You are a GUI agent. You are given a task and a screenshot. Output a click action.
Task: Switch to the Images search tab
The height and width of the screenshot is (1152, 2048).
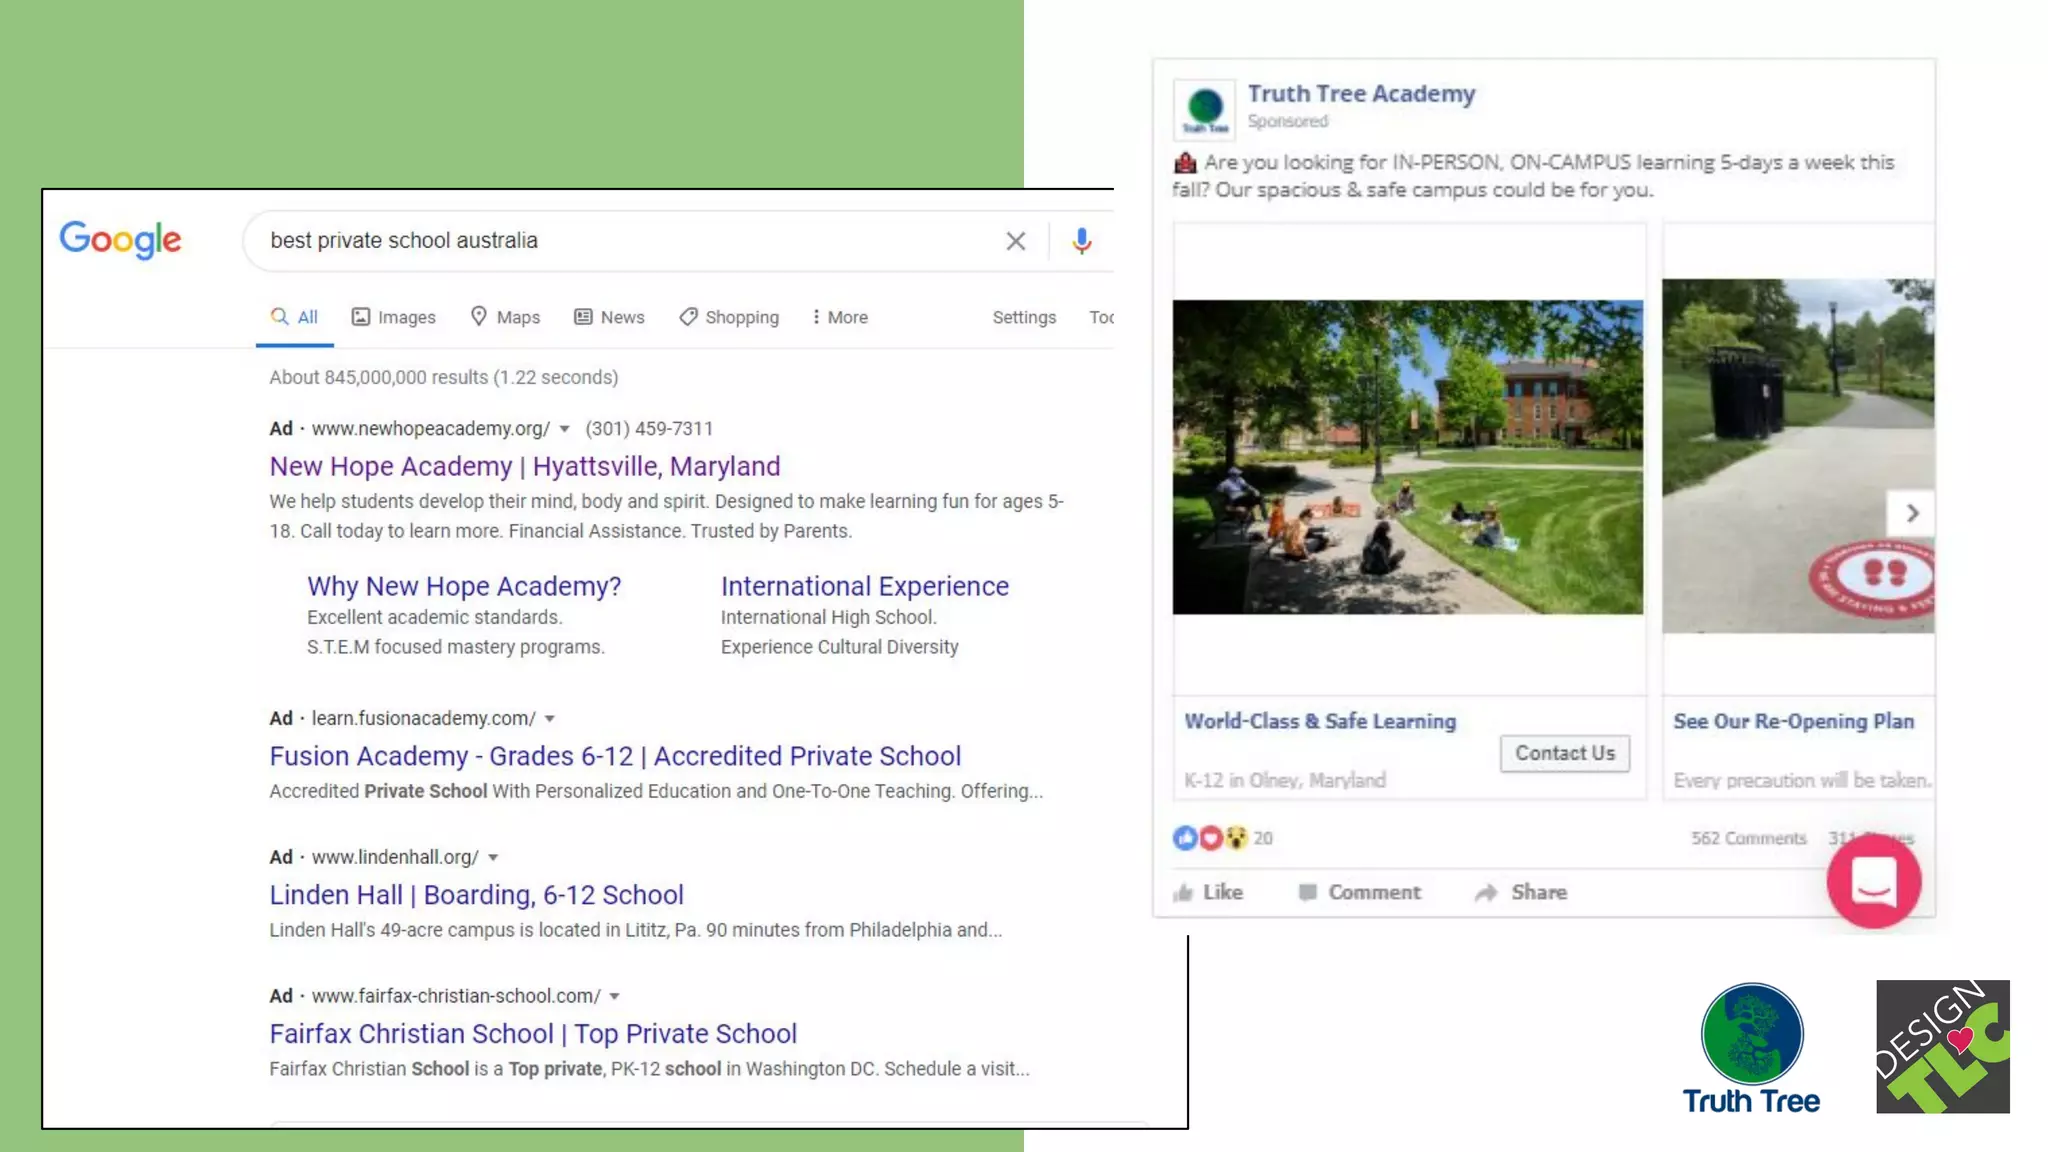(x=394, y=317)
